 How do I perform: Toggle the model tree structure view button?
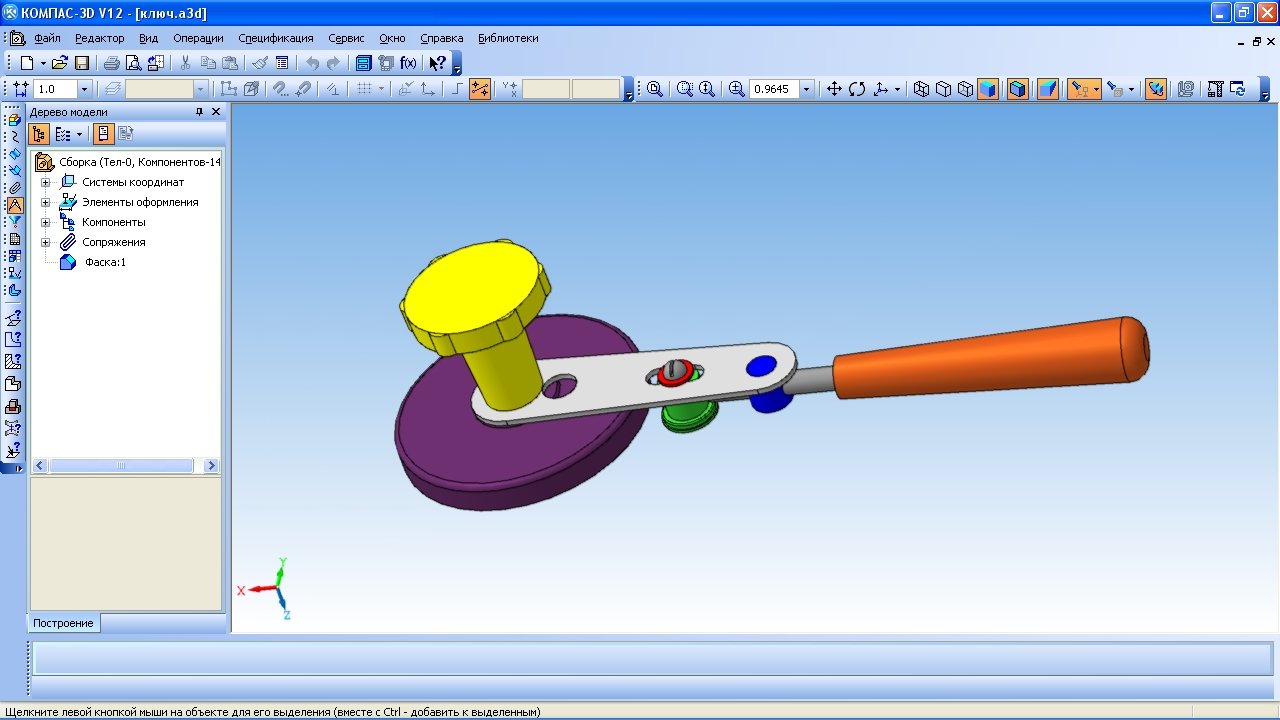click(40, 134)
